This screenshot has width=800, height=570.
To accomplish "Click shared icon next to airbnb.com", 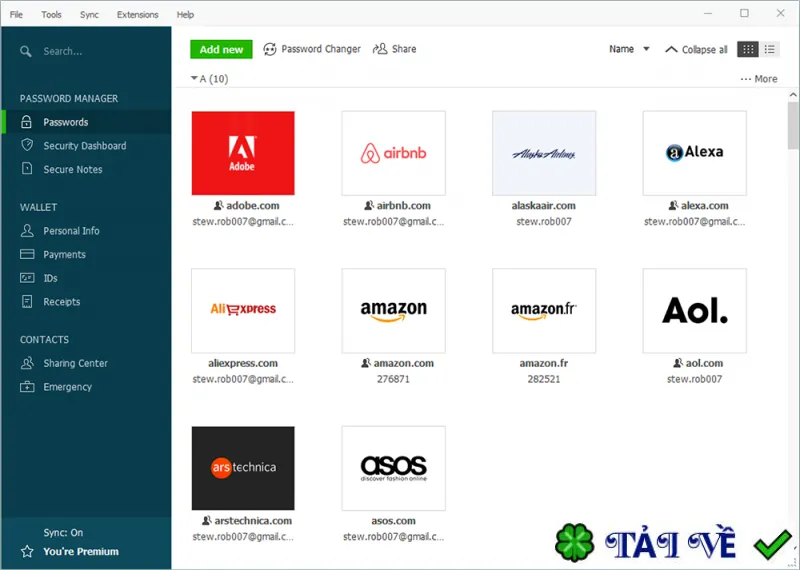I will pyautogui.click(x=369, y=205).
